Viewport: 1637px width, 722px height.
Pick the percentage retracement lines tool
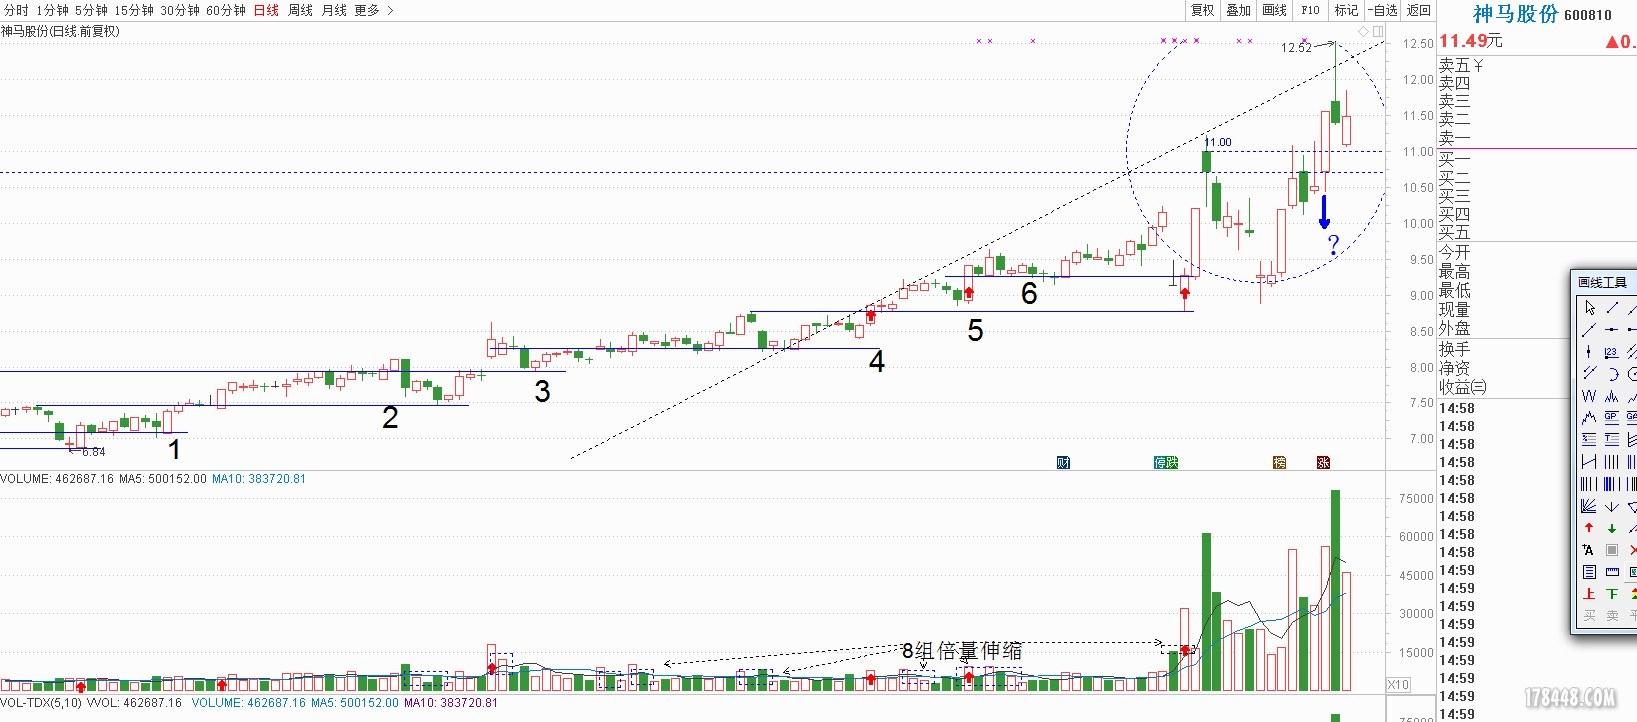1589,438
